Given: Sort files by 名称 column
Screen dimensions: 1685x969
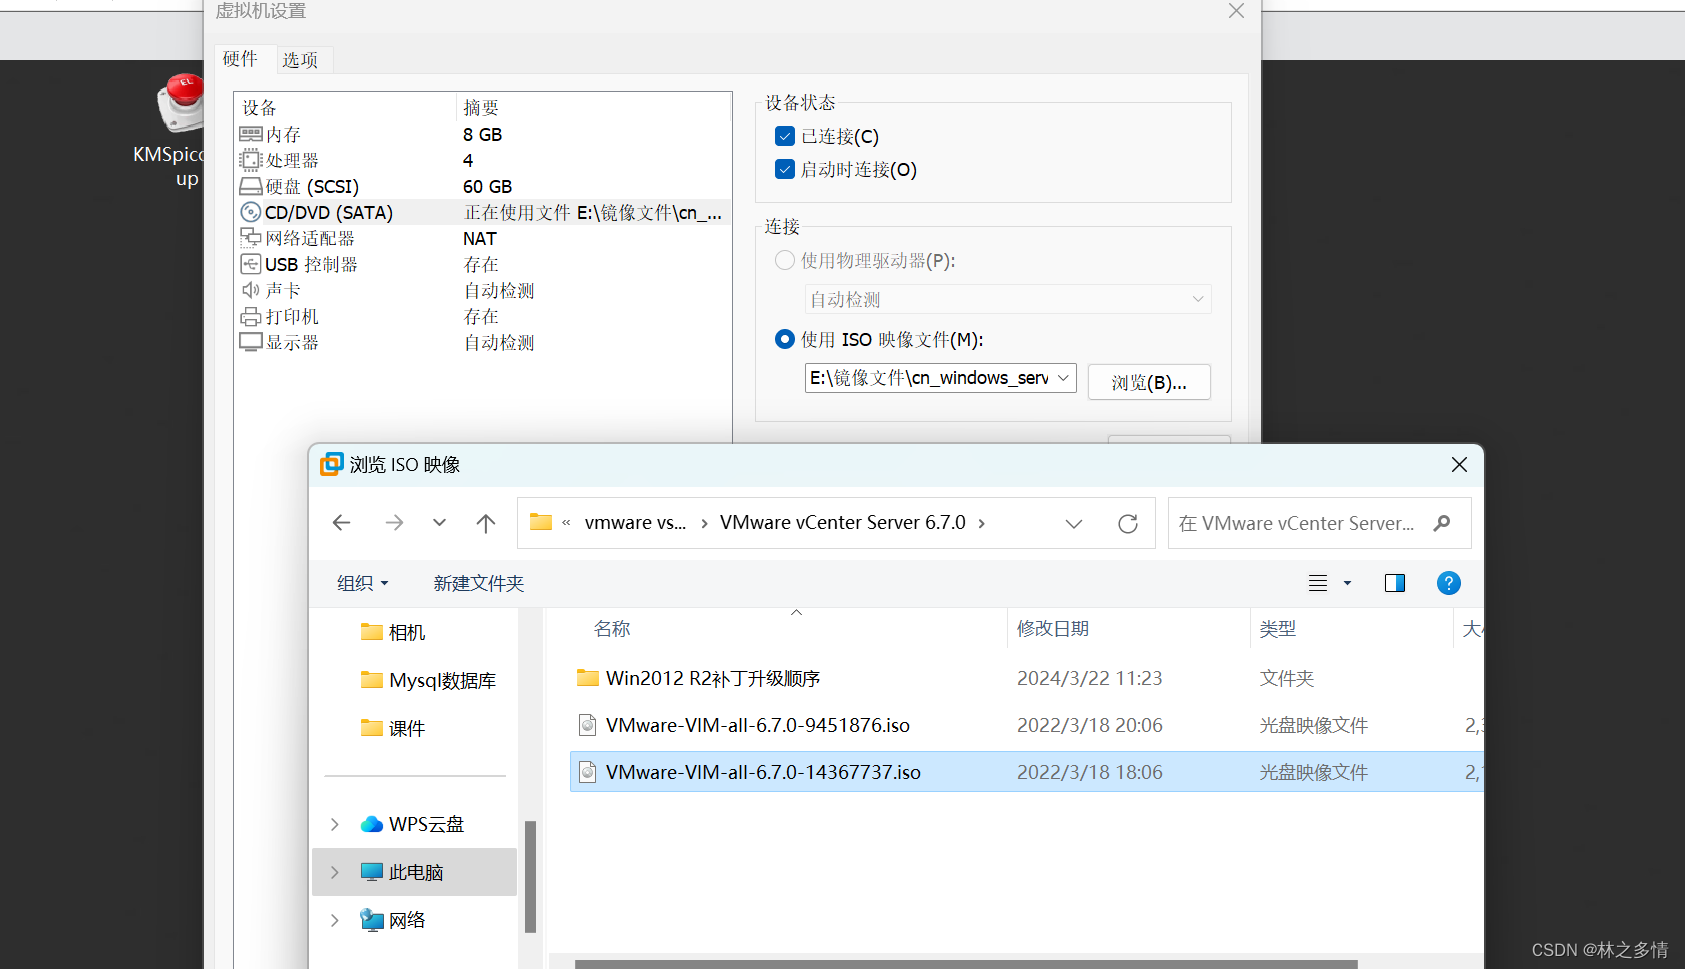Looking at the screenshot, I should point(612,629).
